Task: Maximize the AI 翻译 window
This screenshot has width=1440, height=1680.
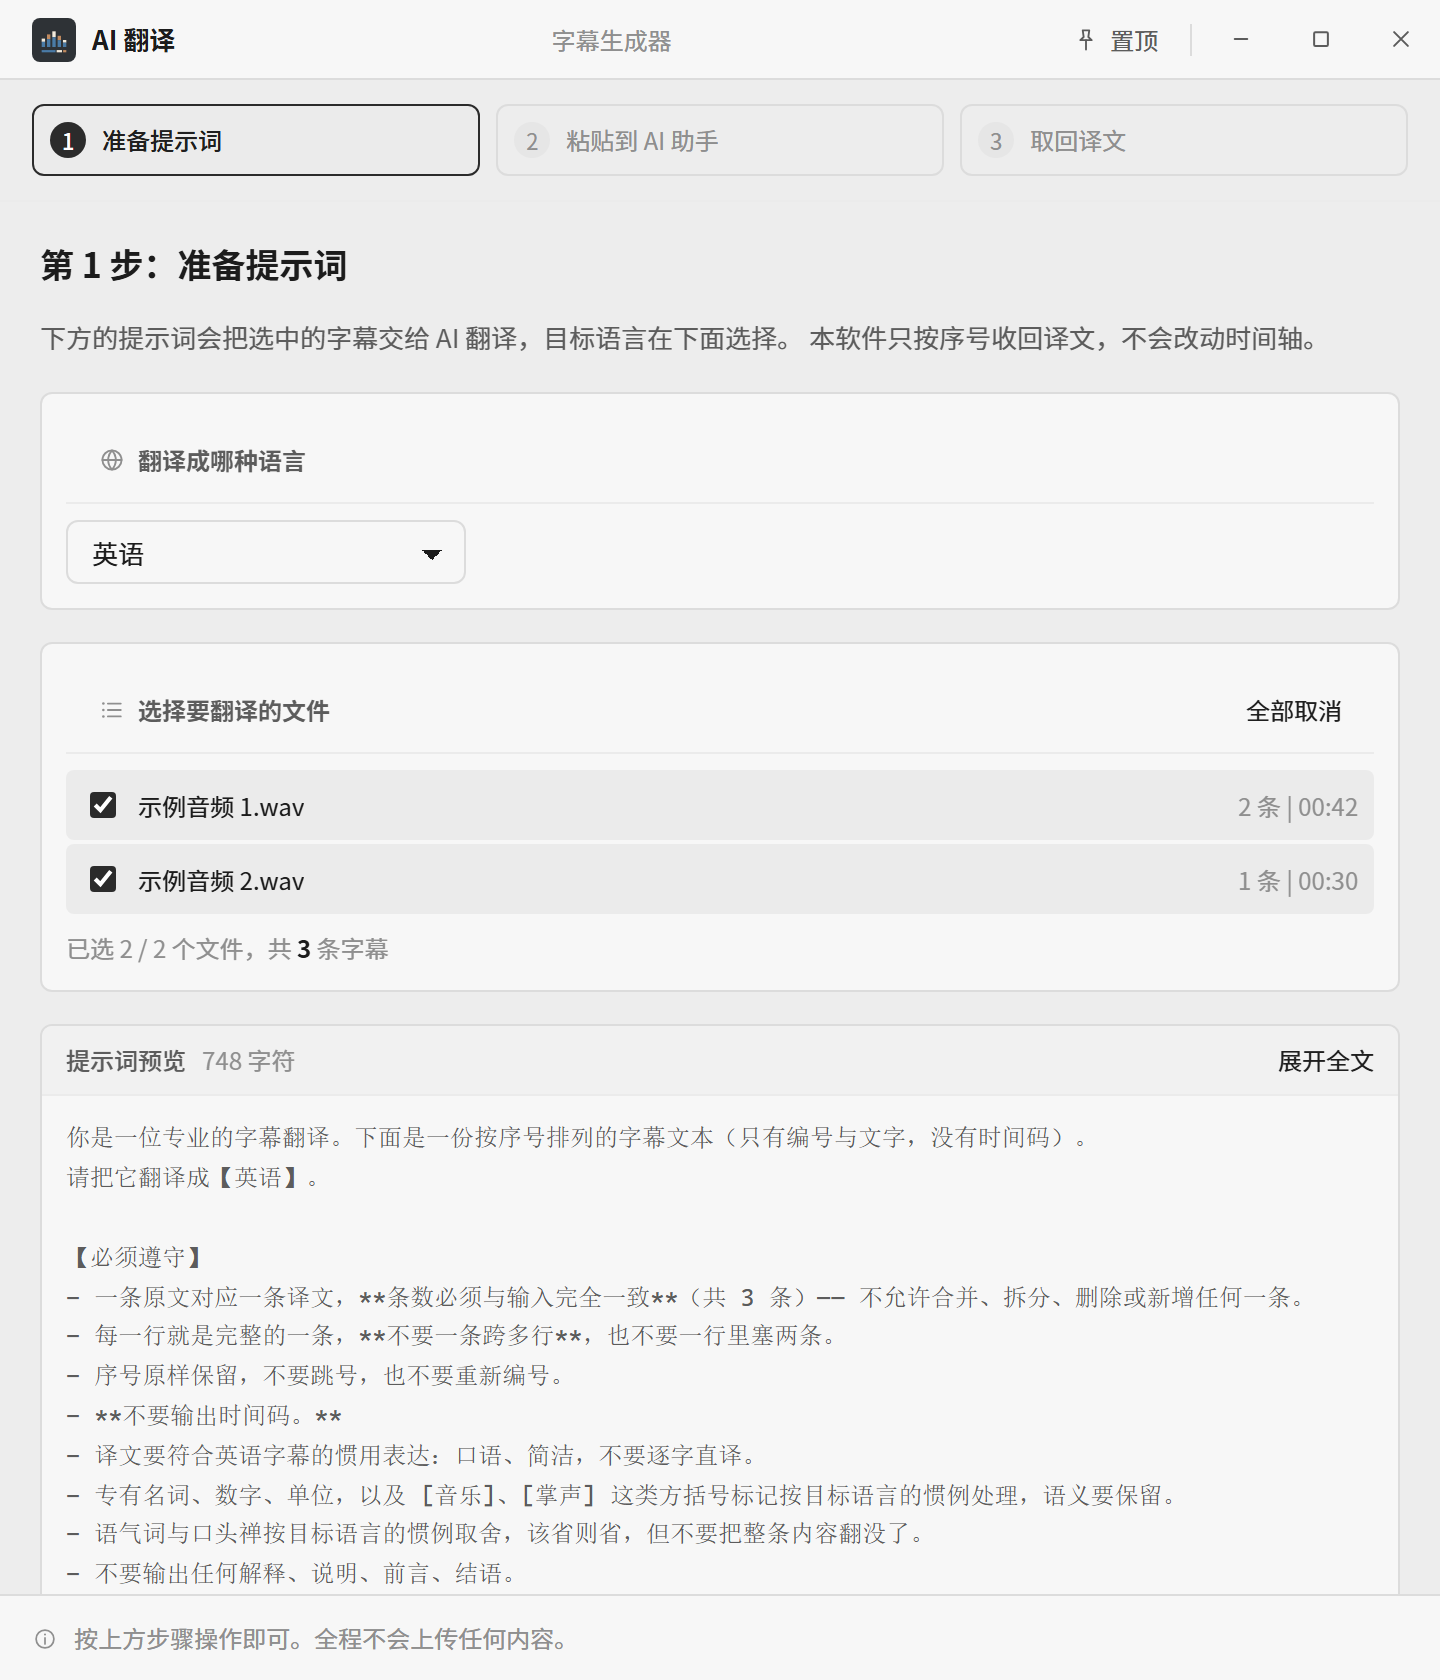Action: [1321, 40]
